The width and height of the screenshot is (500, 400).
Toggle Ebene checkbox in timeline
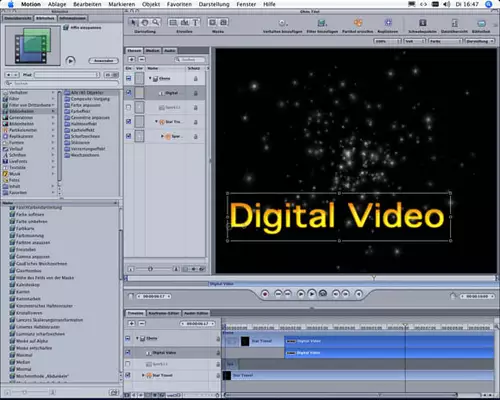click(x=128, y=338)
